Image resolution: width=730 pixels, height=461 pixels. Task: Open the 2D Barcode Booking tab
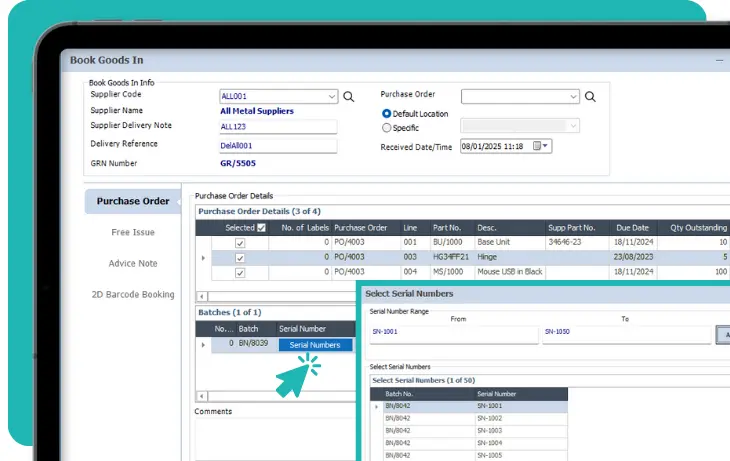coord(133,295)
